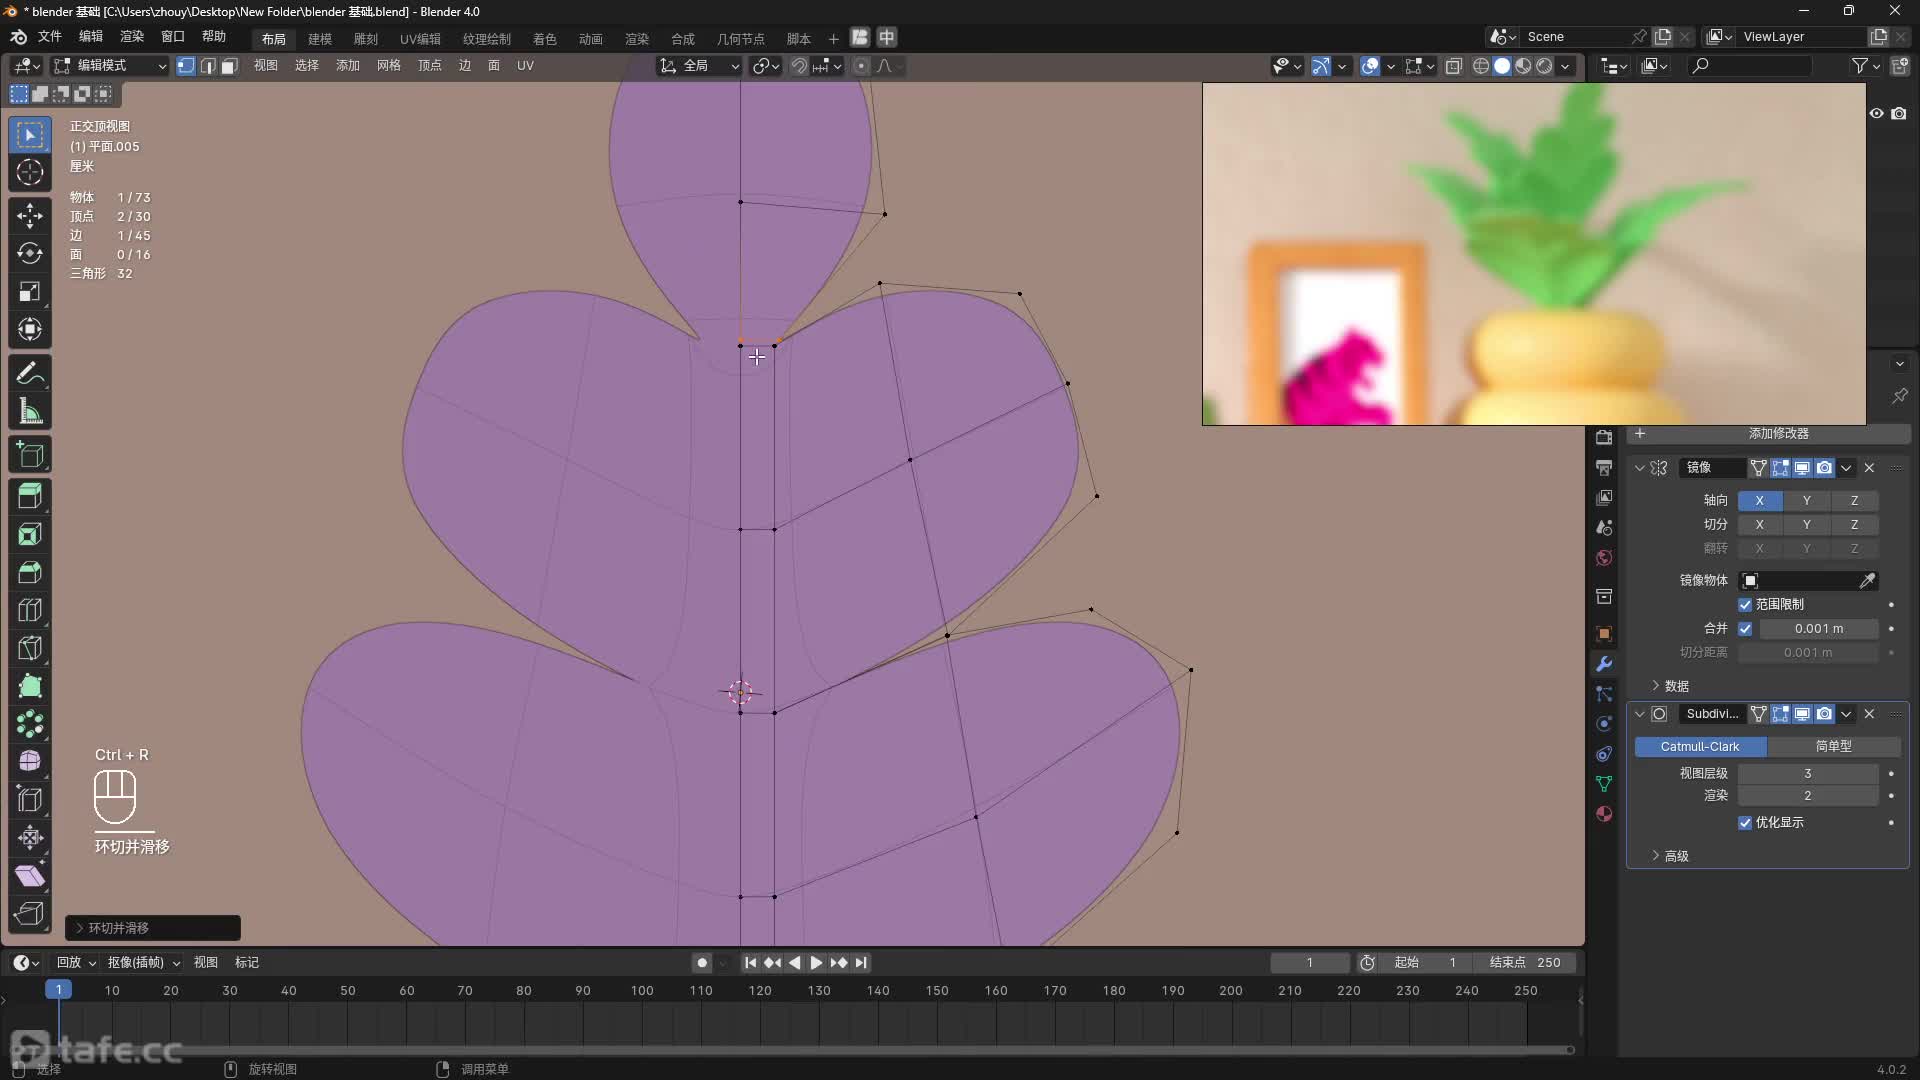This screenshot has width=1920, height=1080.
Task: Open the 回放 playback dropdown
Action: [76, 963]
